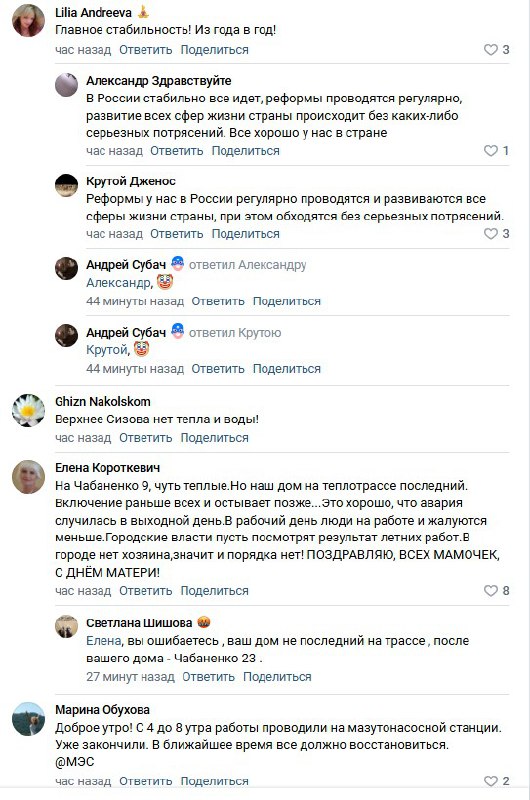
Task: Open Lilia Andreeva's profile avatar
Action: click(29, 21)
